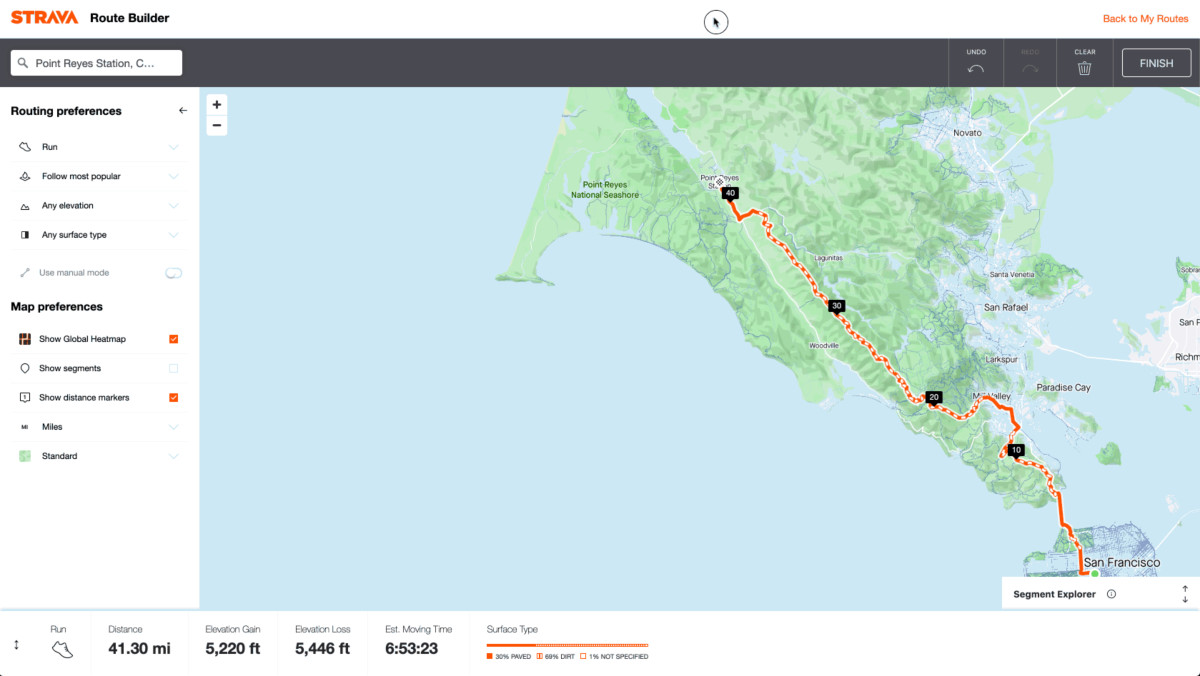
Task: Expand Segment Explorer with the arrows
Action: tap(1185, 594)
